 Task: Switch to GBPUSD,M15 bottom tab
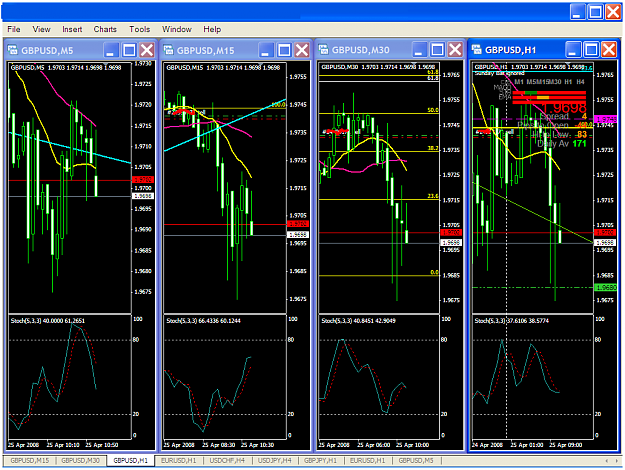click(30, 460)
